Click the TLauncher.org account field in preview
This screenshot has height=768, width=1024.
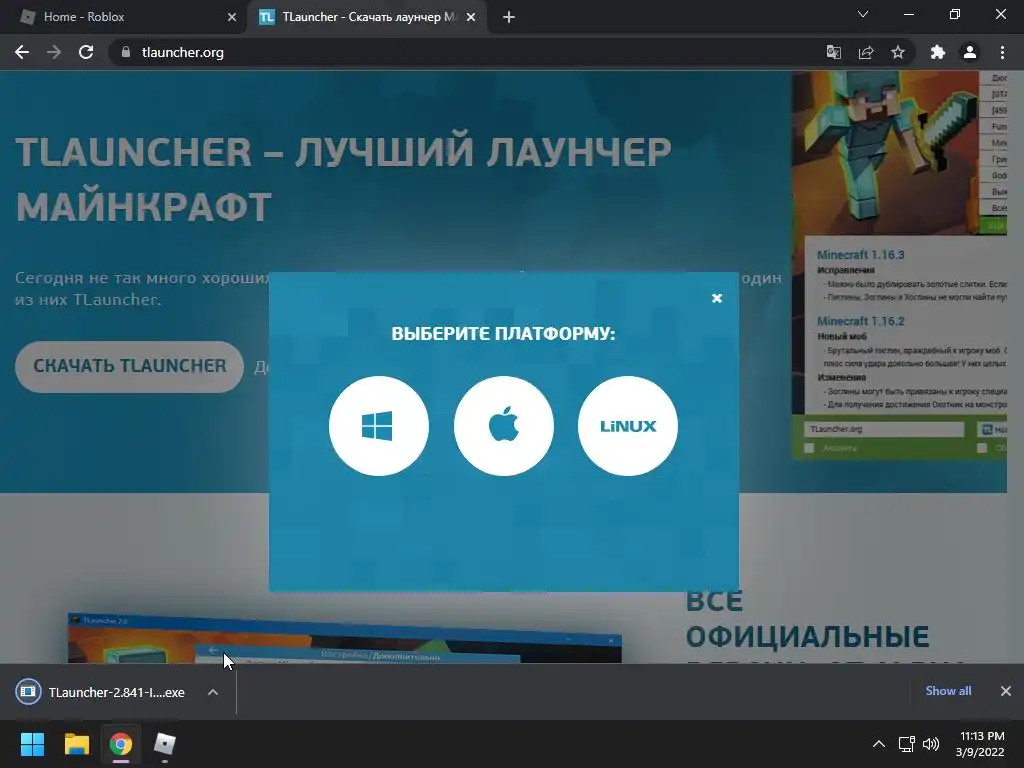884,429
